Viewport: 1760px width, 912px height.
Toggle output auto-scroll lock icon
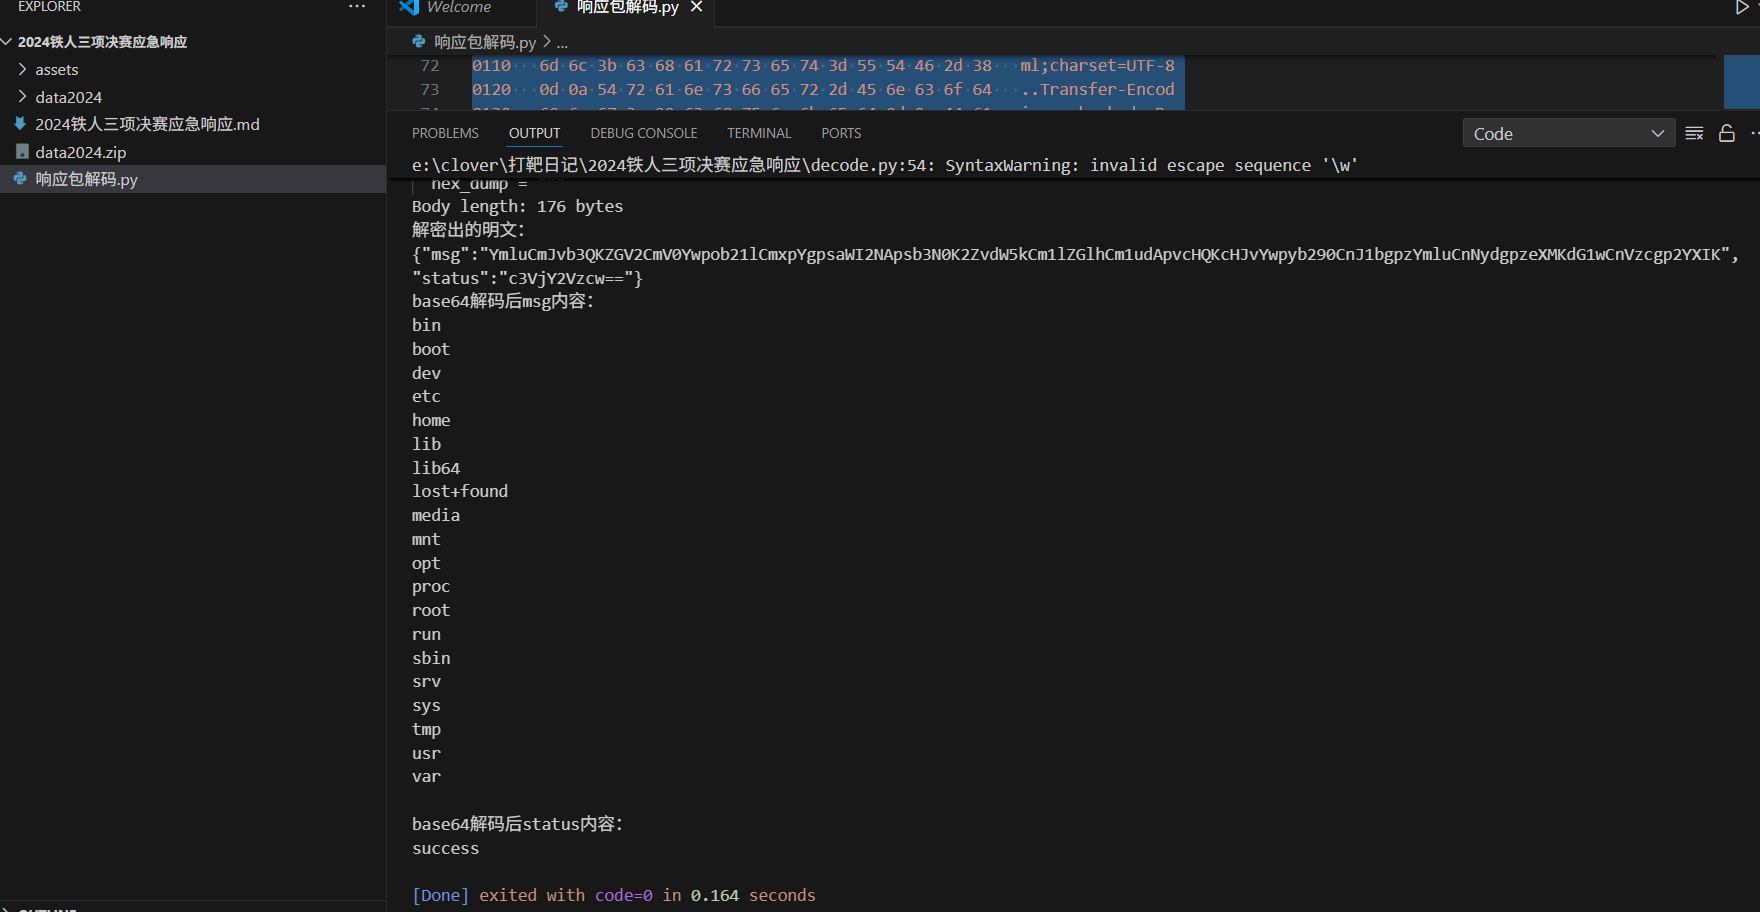point(1727,133)
